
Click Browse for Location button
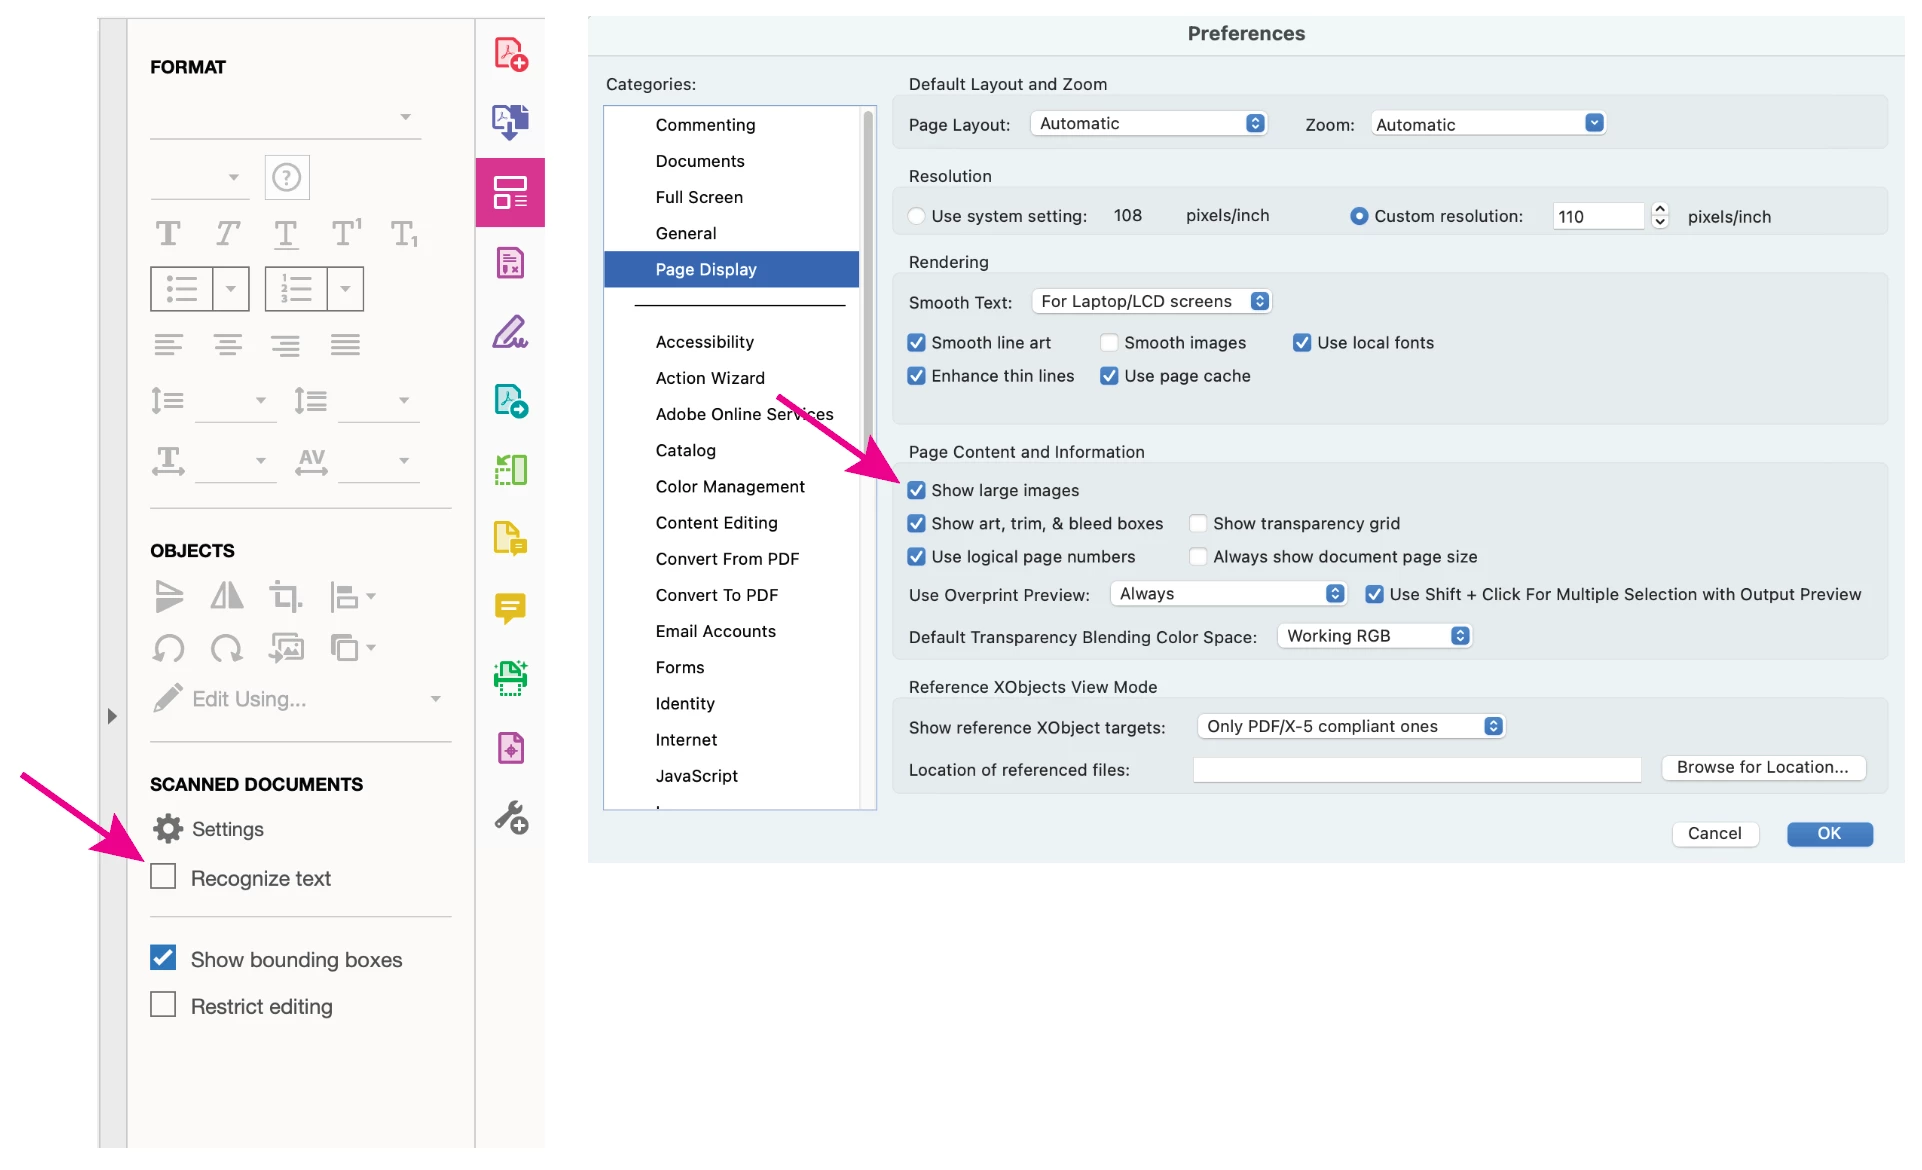coord(1762,768)
